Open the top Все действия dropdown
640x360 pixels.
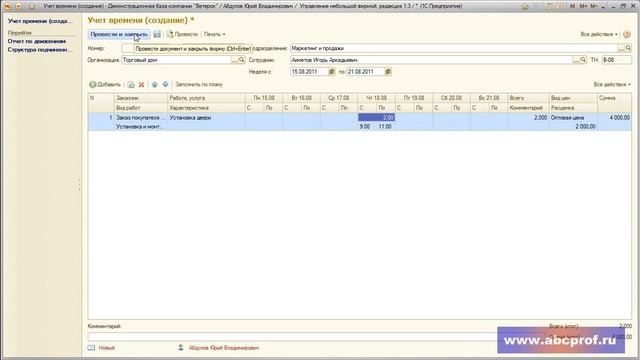[599, 34]
